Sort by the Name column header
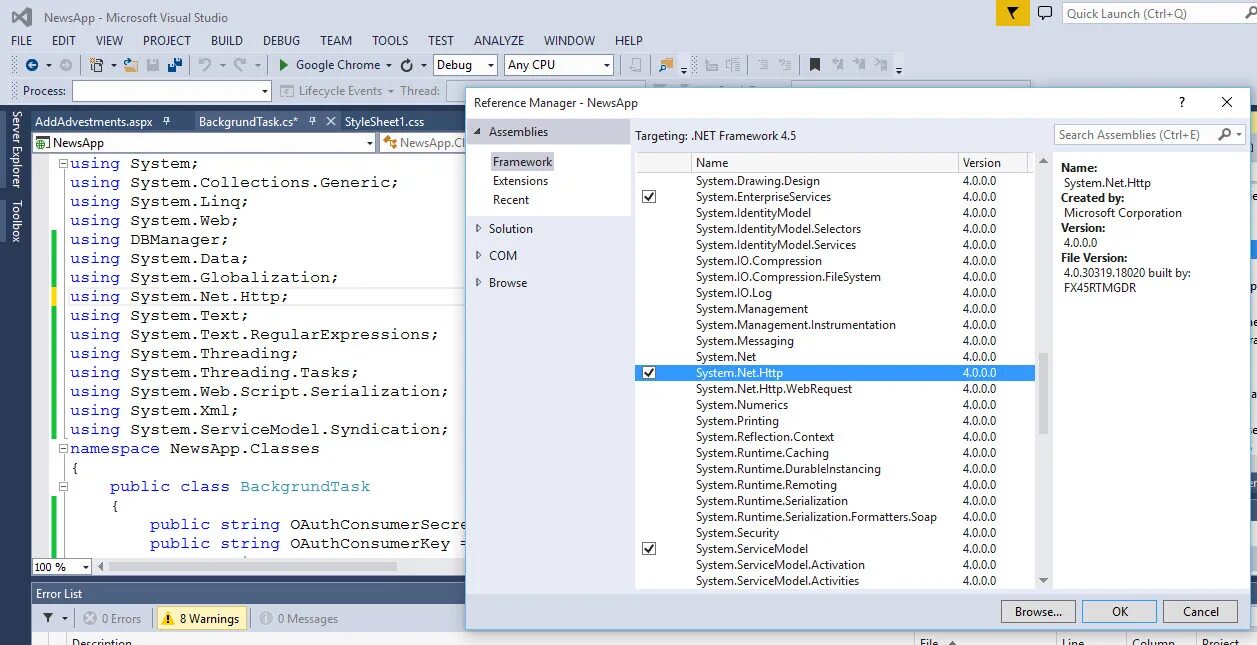The height and width of the screenshot is (645, 1257). point(824,162)
